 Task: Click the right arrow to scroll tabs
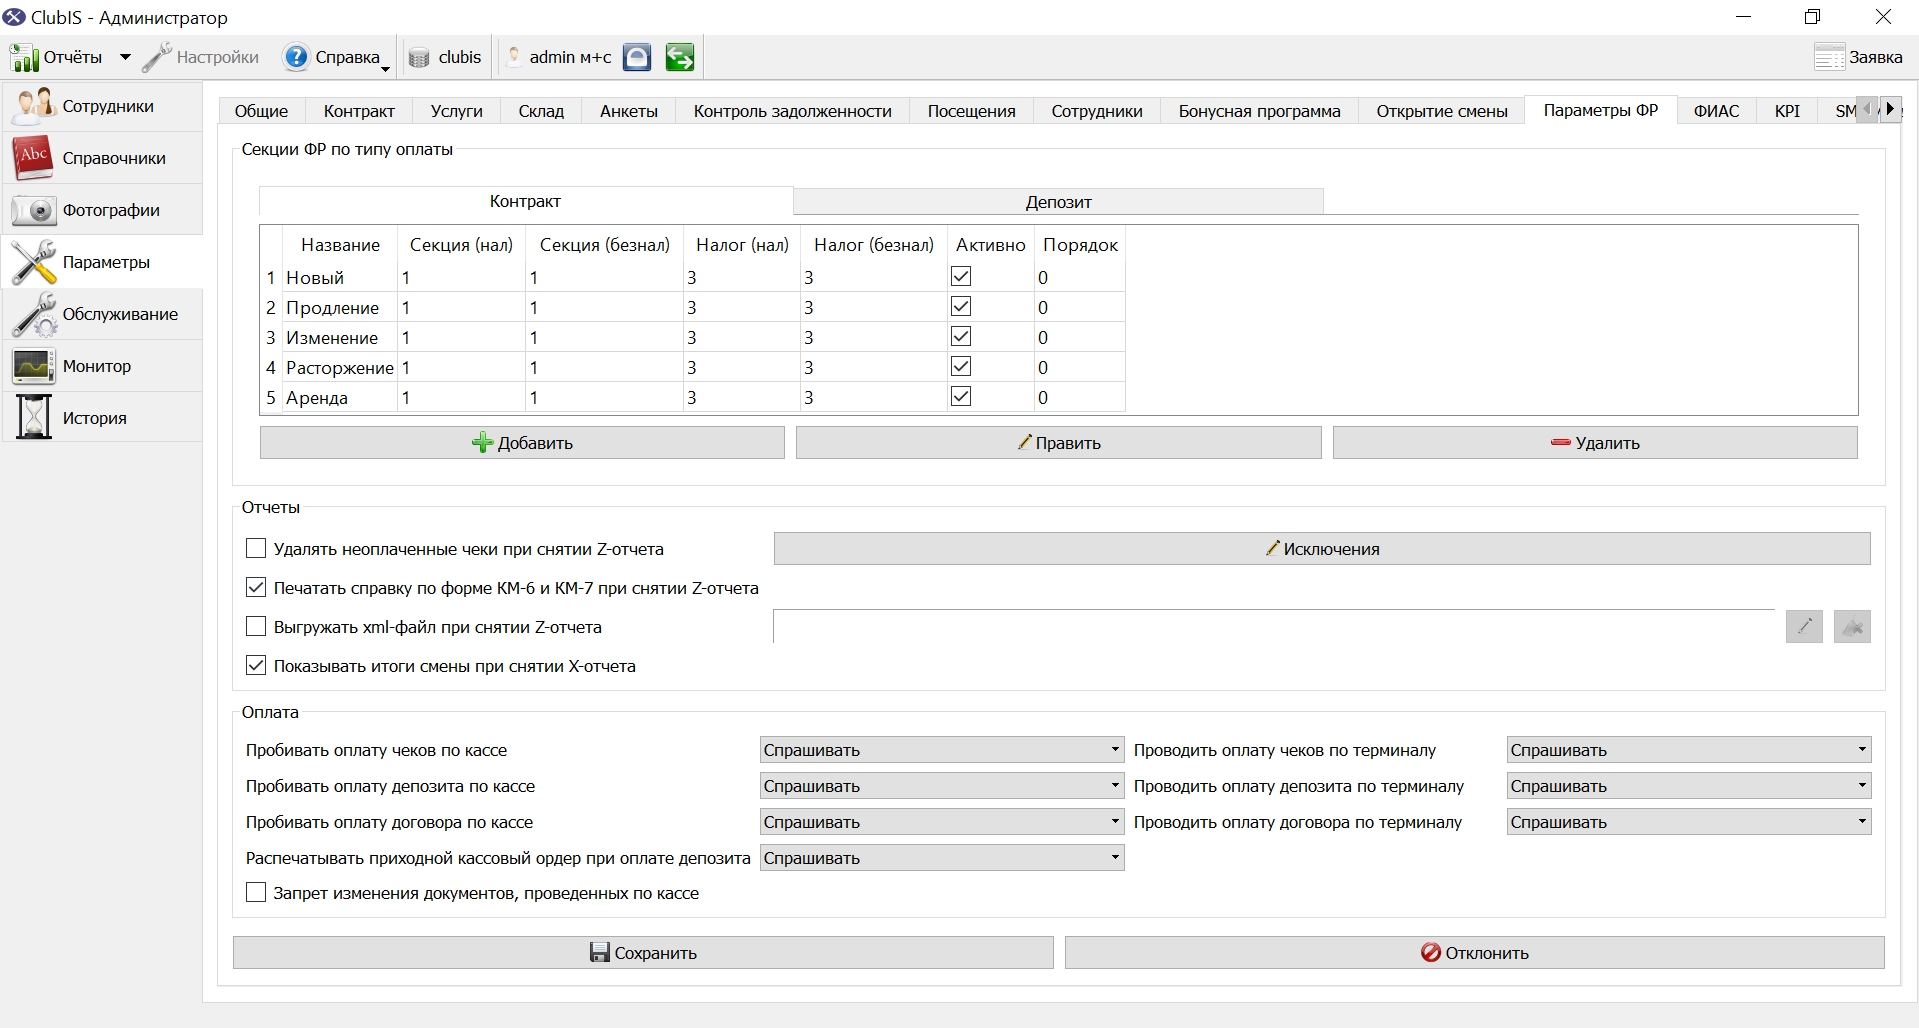1890,109
